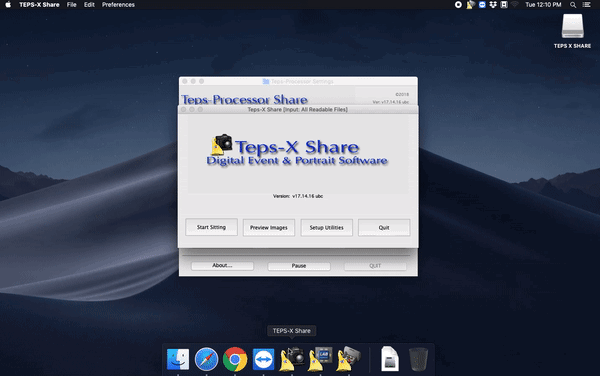Click the Teps-Processor Share heading

244,99
